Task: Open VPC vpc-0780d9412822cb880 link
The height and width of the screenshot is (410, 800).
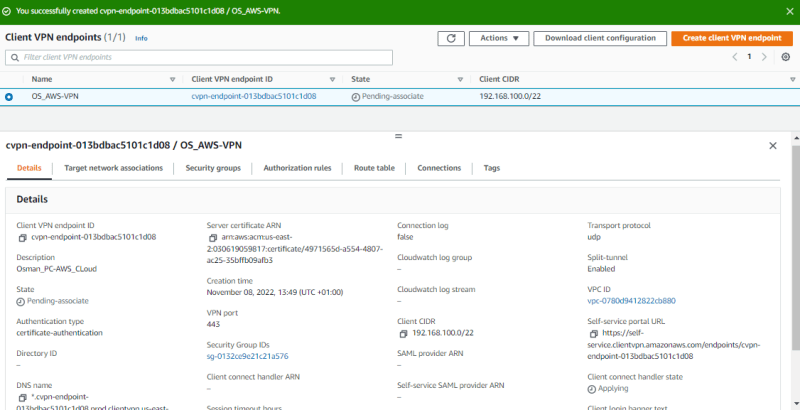Action: (632, 301)
